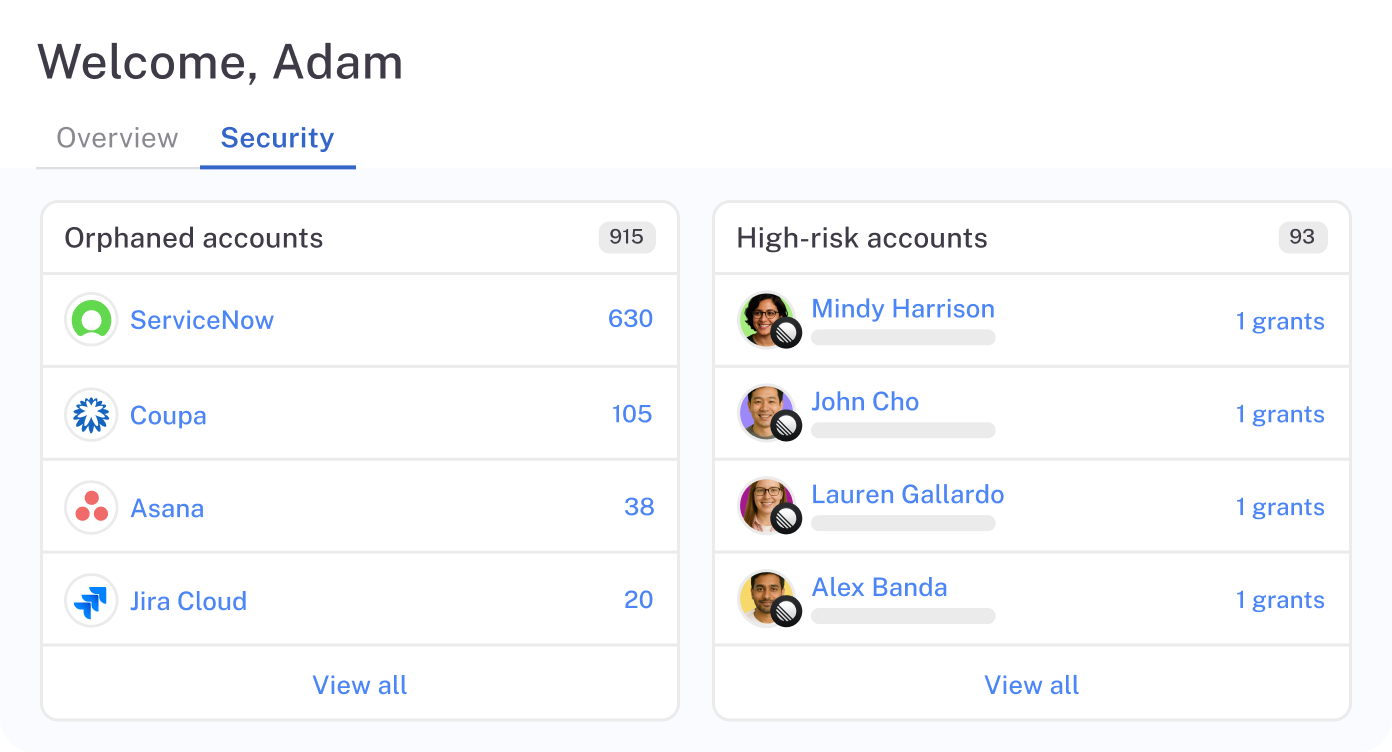1392x752 pixels.
Task: Click the Jira Cloud logo icon
Action: [91, 601]
